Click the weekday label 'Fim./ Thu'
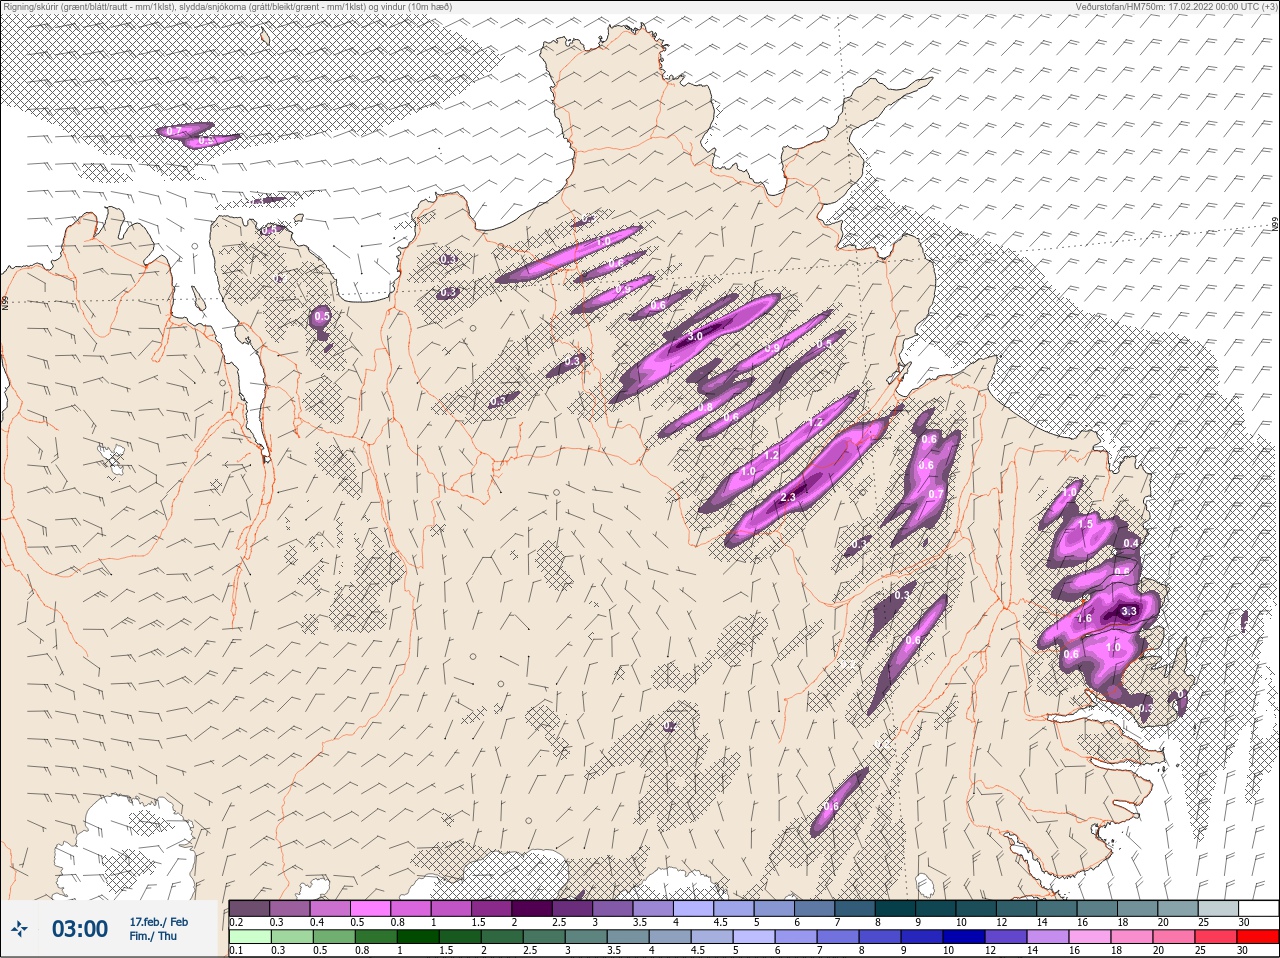Image resolution: width=1280 pixels, height=958 pixels. (x=153, y=936)
